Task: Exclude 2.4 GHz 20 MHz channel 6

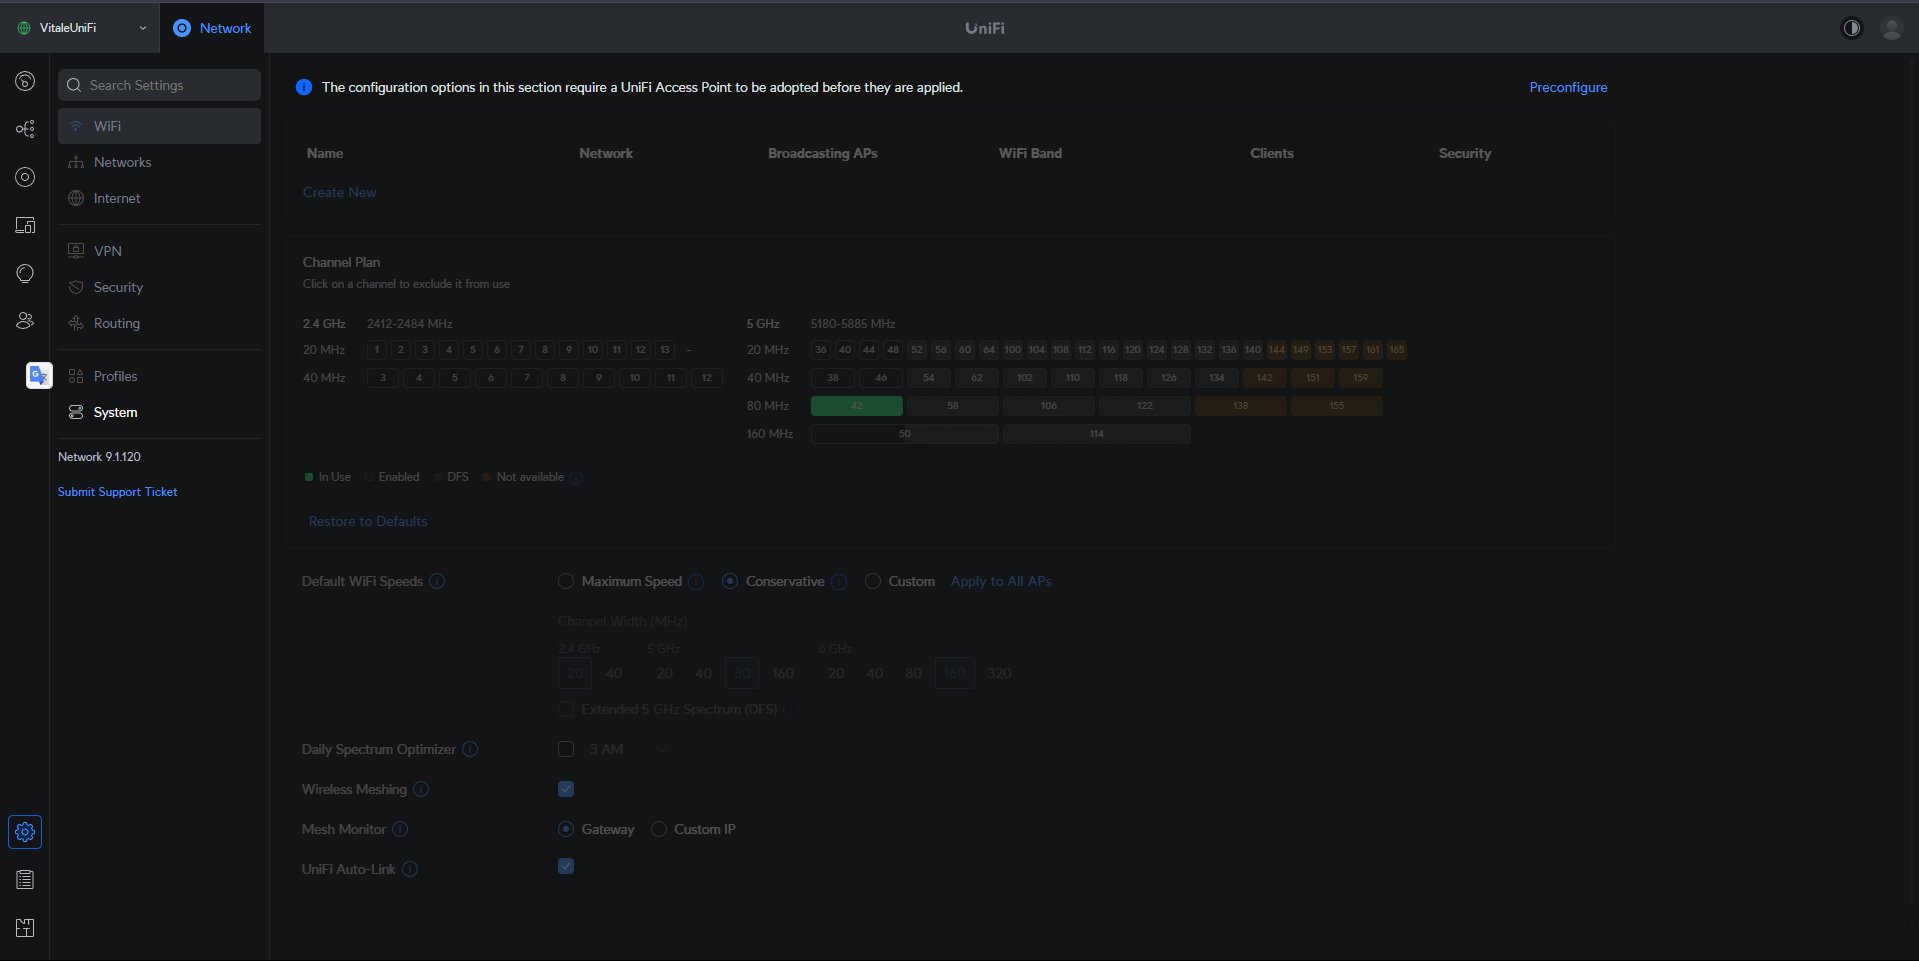Action: coord(497,350)
